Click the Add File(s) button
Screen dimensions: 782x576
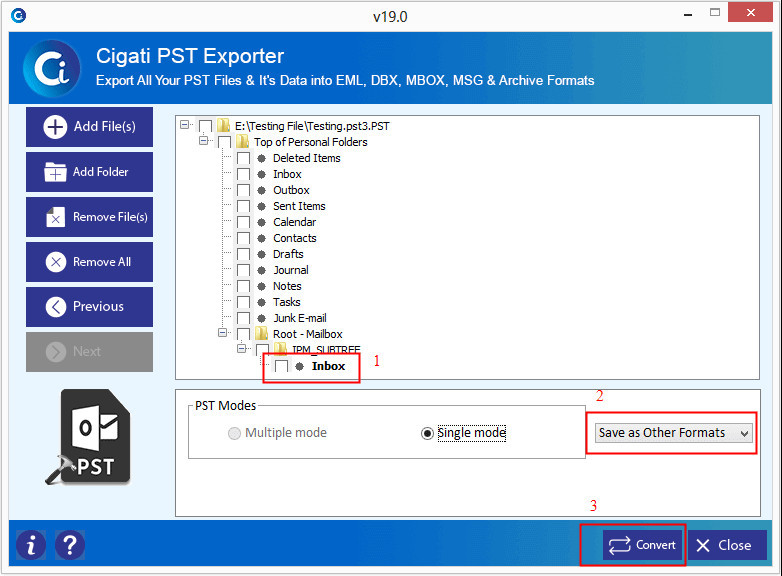(89, 127)
